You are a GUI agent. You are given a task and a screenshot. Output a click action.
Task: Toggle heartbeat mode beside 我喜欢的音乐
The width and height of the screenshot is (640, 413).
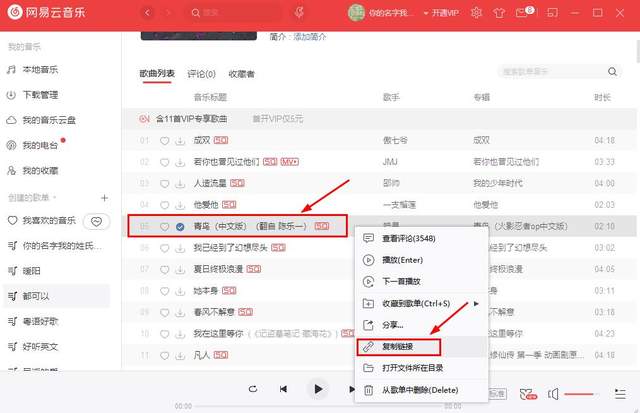96,222
